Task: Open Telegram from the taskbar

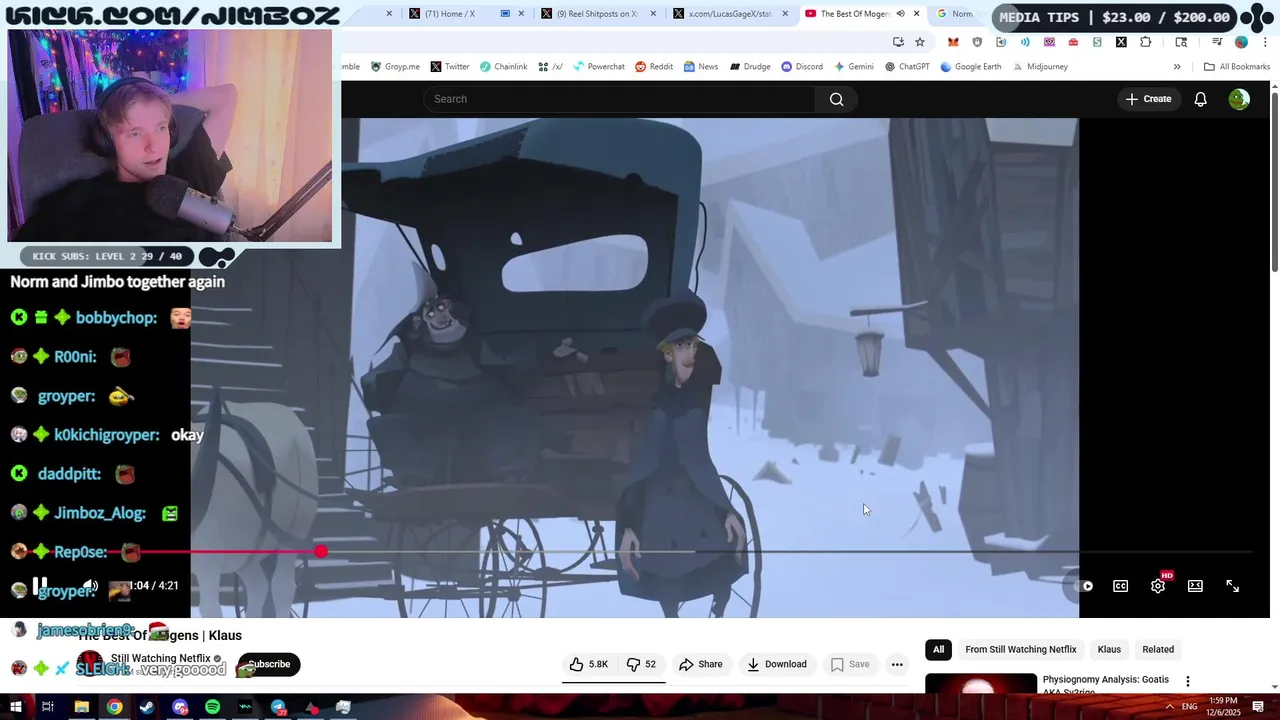Action: tap(278, 707)
